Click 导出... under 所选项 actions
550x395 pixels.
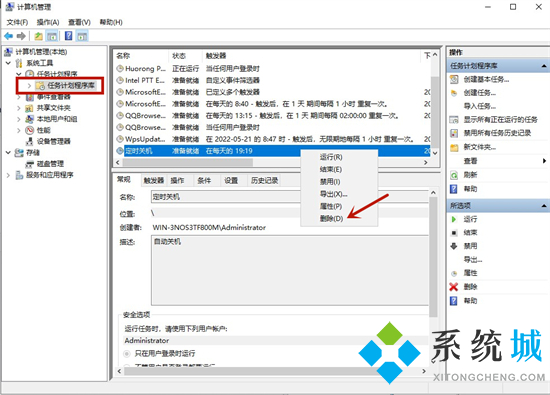[x=473, y=260]
